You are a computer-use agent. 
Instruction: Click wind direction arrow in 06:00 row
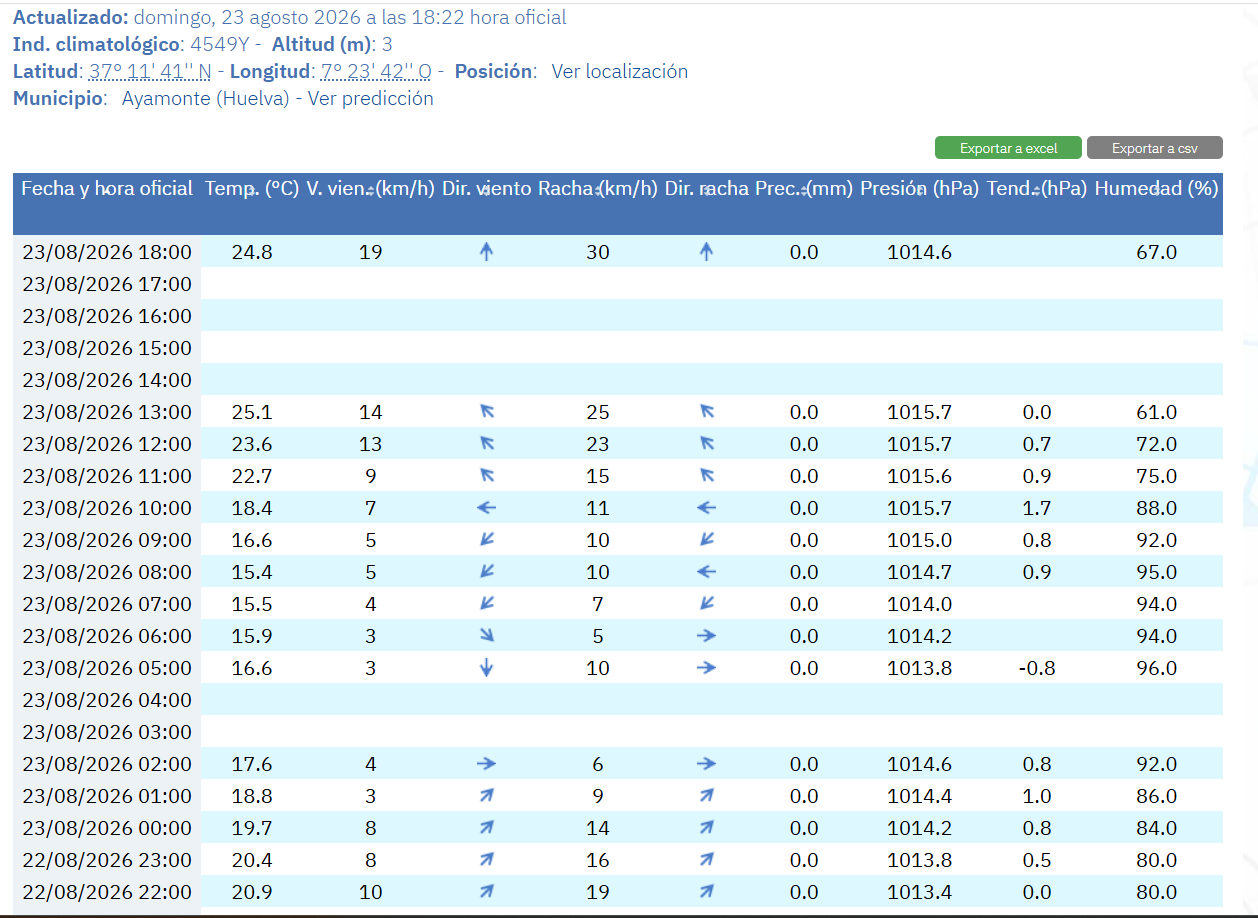(x=487, y=636)
